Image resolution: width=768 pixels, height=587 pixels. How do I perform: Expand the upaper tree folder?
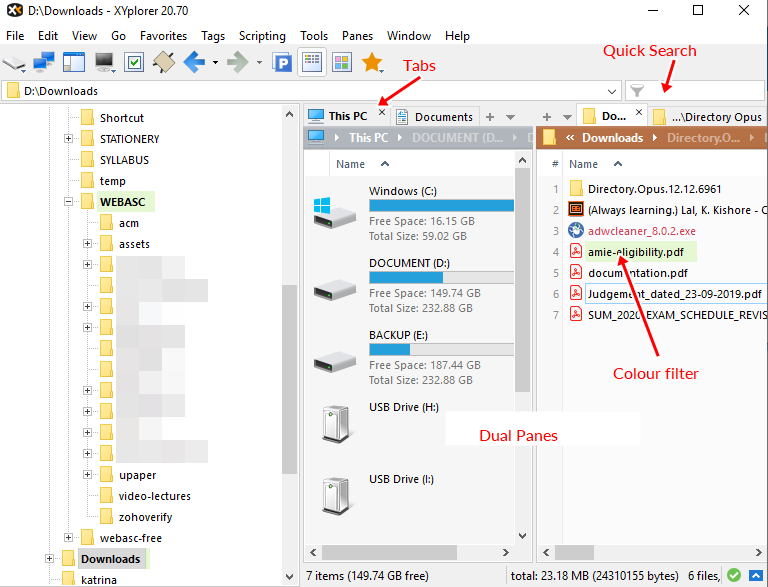point(87,474)
